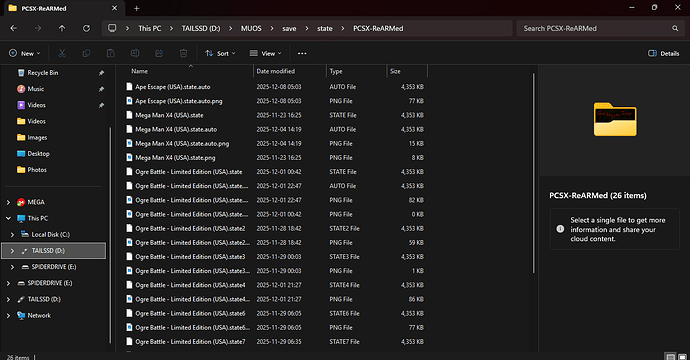
Task: Go to state breadcrumb folder
Action: 325,28
